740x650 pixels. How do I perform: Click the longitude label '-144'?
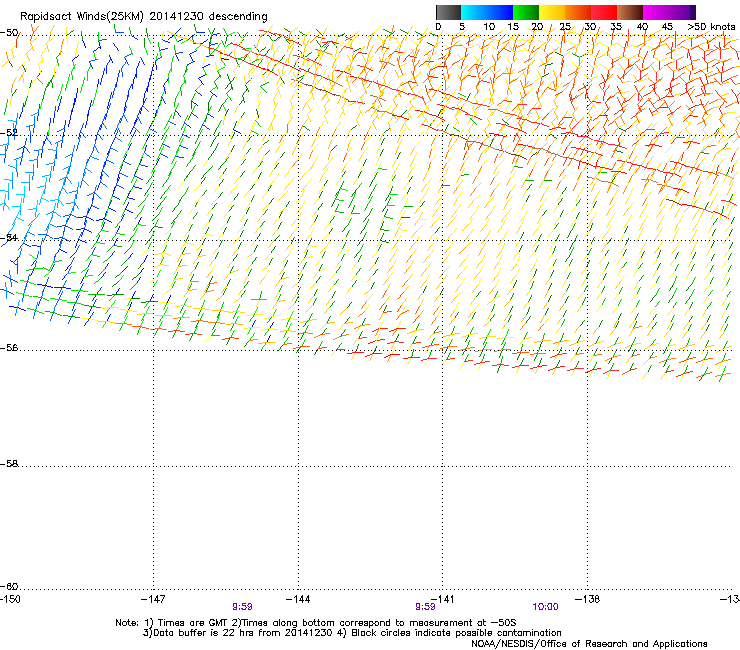click(x=298, y=599)
